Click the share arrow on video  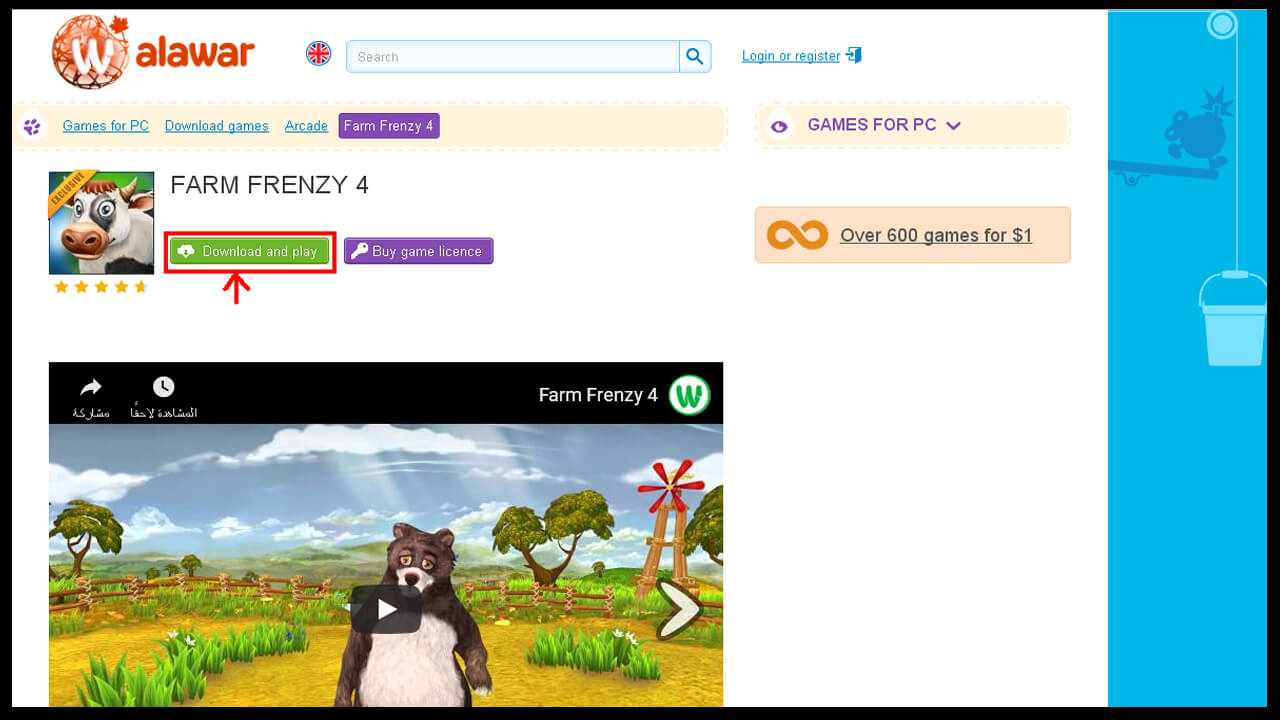91,388
